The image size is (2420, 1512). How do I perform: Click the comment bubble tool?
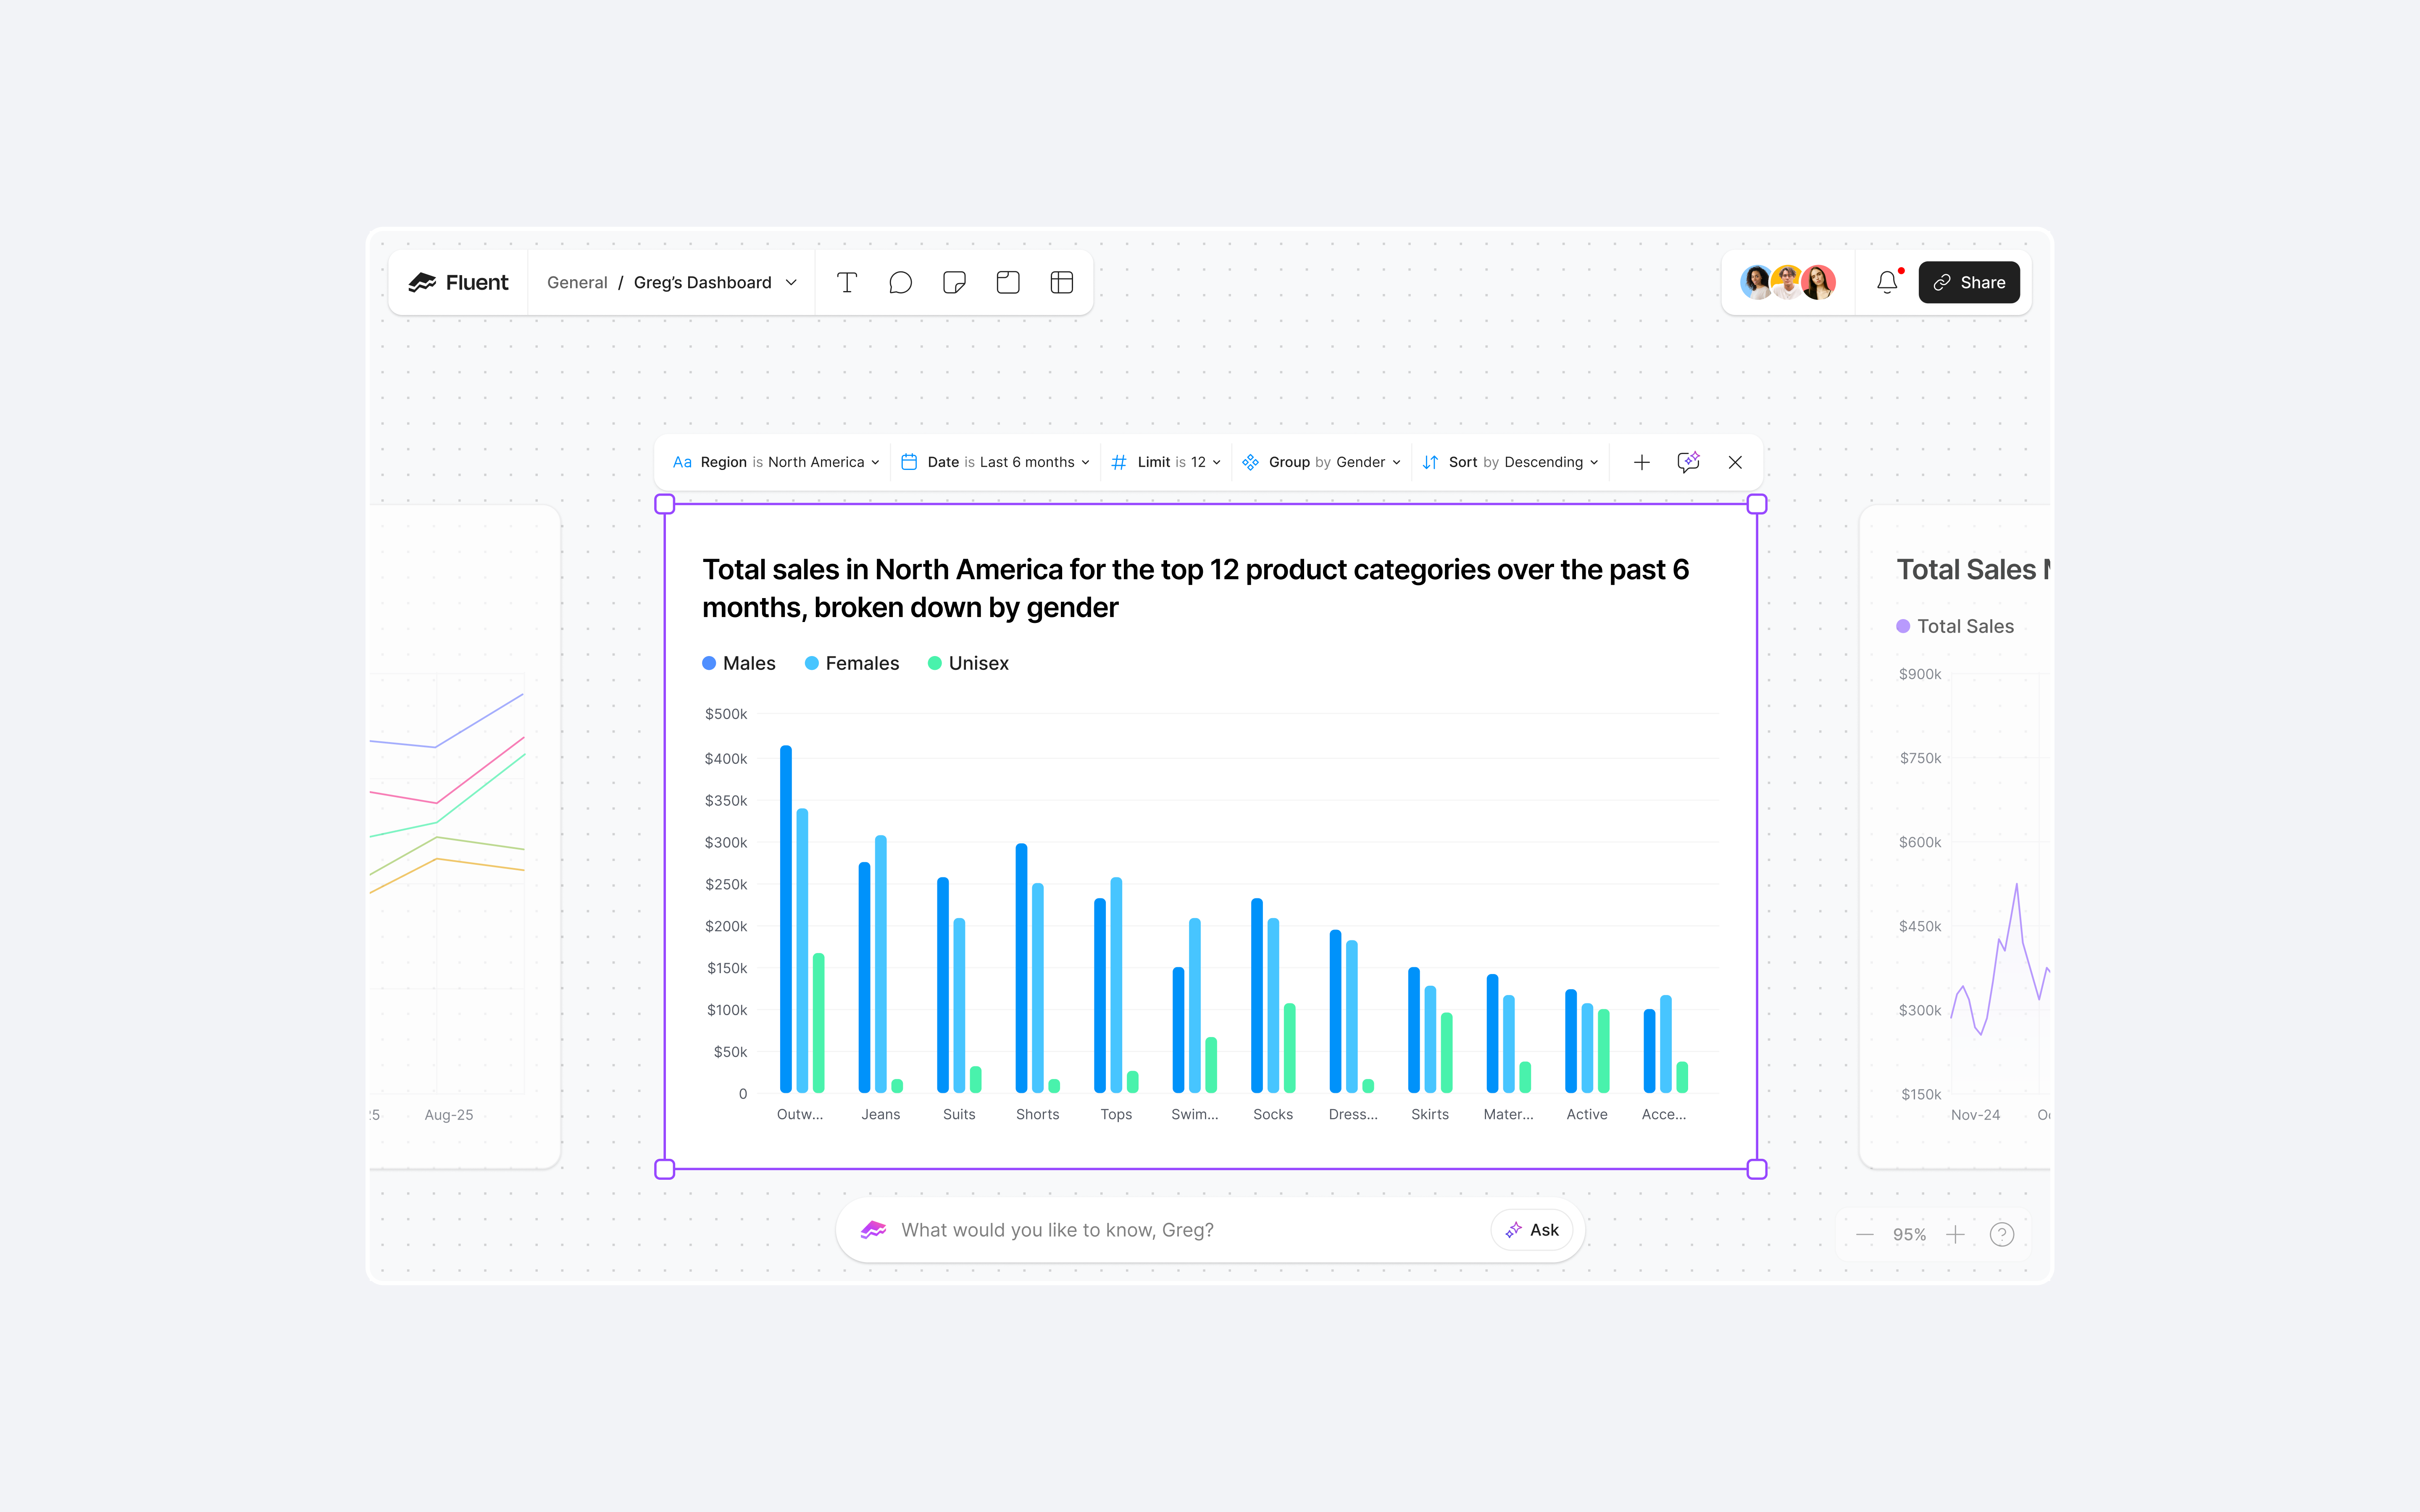[x=900, y=283]
